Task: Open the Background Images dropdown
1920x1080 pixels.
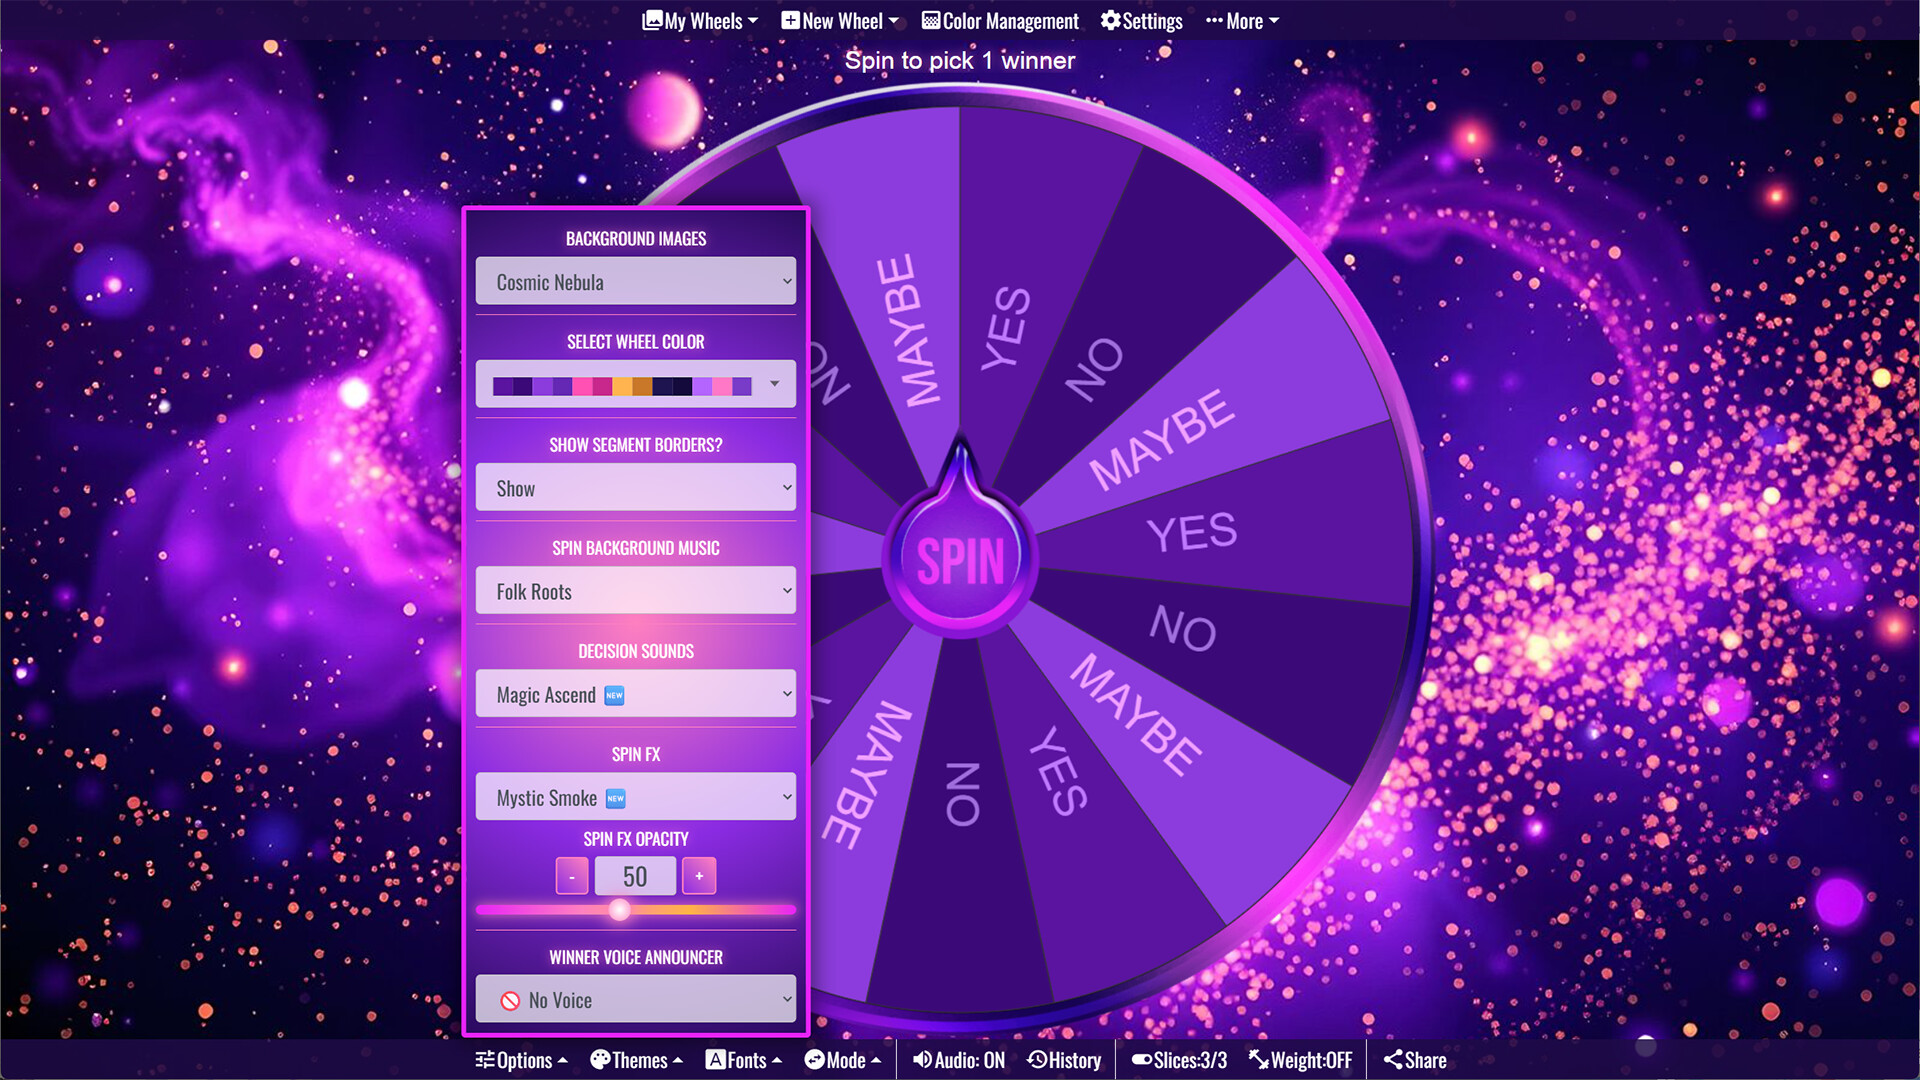Action: pos(635,282)
